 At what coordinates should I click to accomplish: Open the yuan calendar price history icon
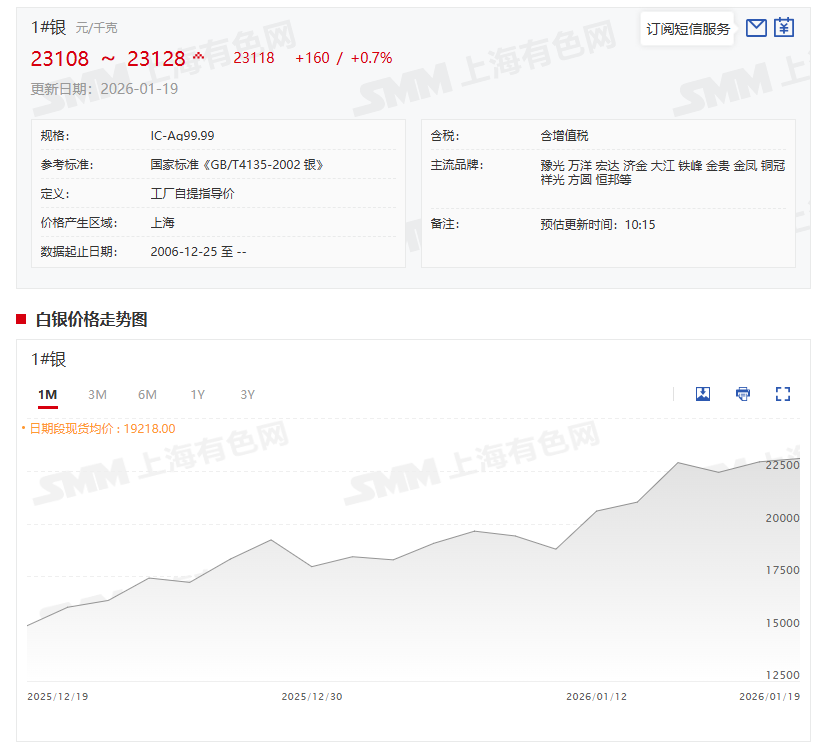784,28
